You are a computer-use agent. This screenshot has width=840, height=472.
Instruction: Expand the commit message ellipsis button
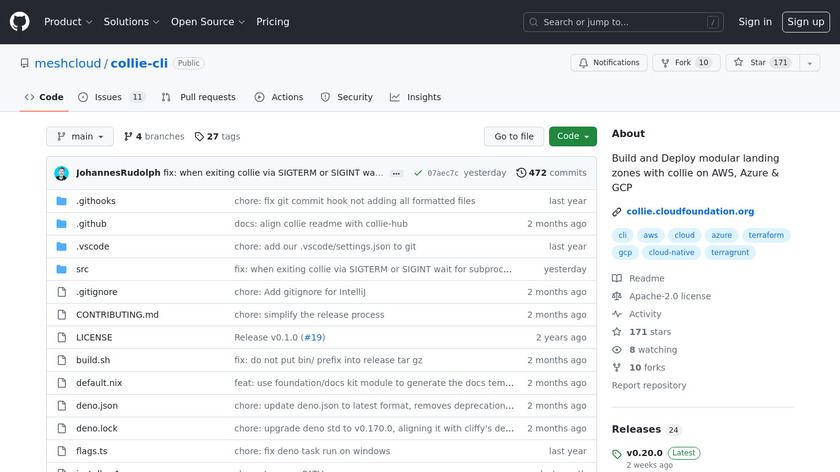pyautogui.click(x=396, y=174)
